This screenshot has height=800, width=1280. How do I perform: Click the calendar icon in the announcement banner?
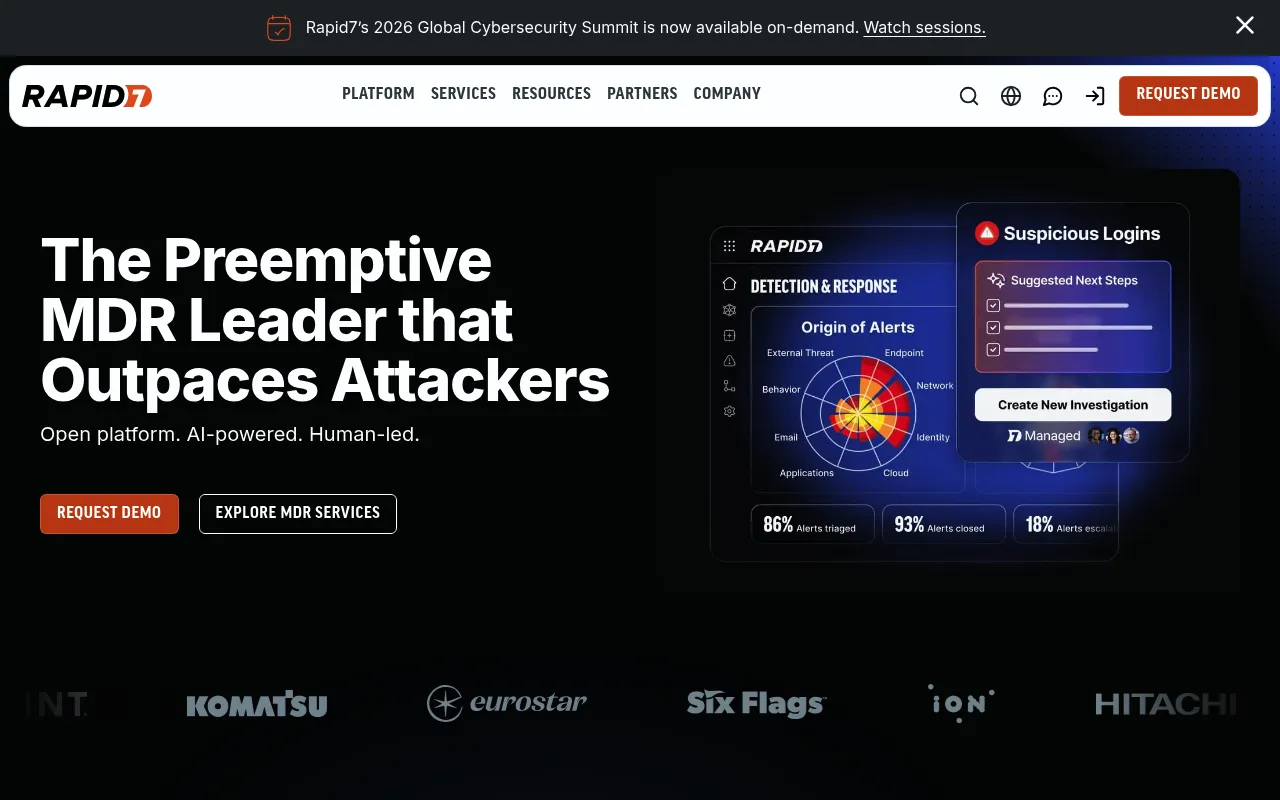click(x=279, y=28)
